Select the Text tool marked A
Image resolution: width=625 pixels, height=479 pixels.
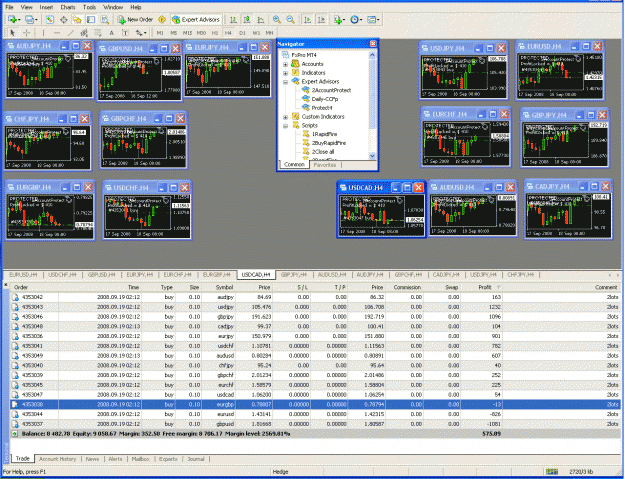pos(112,33)
